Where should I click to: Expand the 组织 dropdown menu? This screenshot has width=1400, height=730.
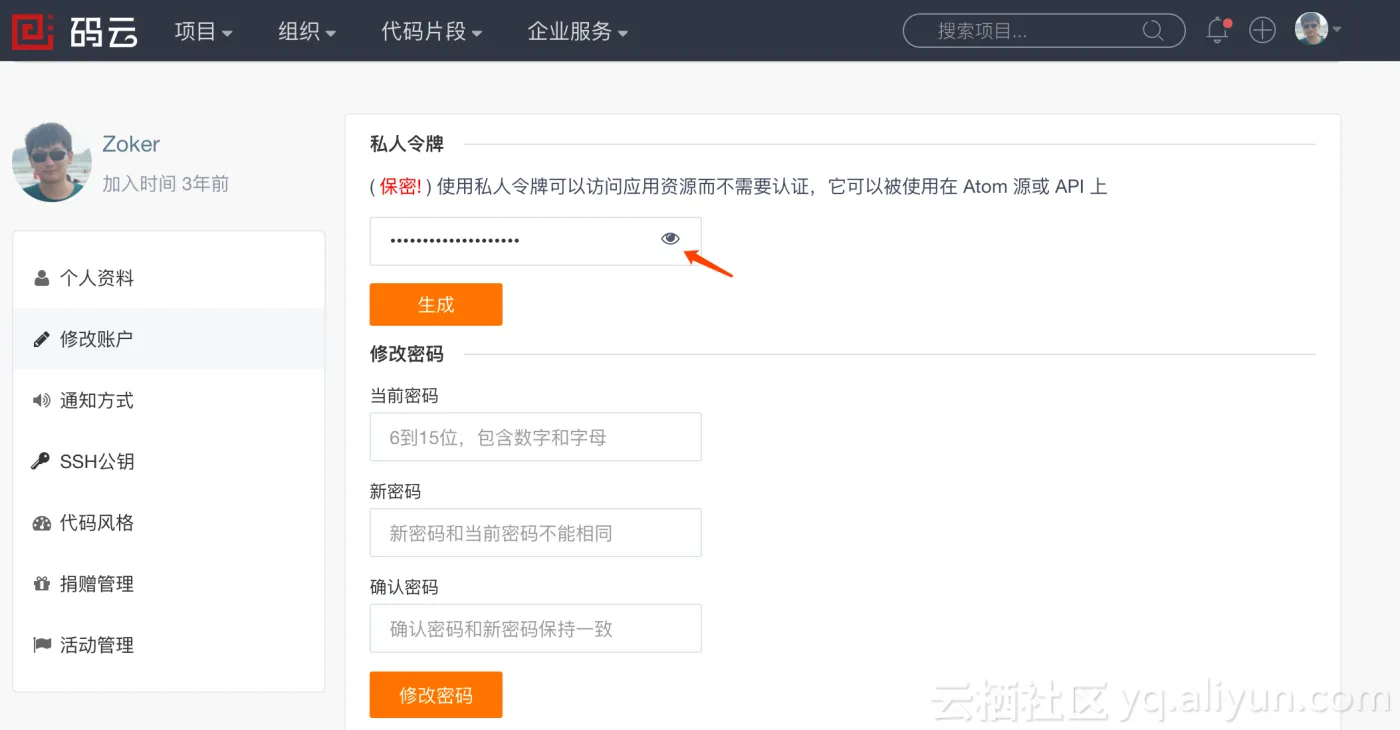(306, 32)
